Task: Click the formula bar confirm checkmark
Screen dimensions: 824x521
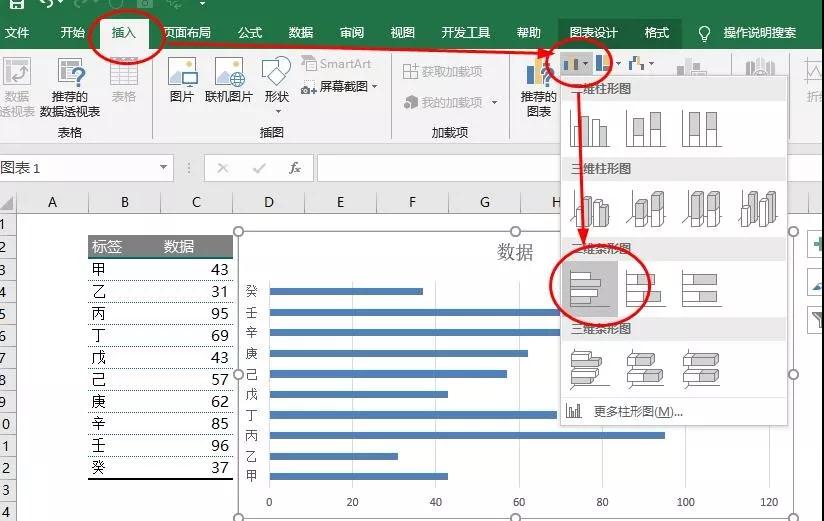Action: click(x=259, y=168)
